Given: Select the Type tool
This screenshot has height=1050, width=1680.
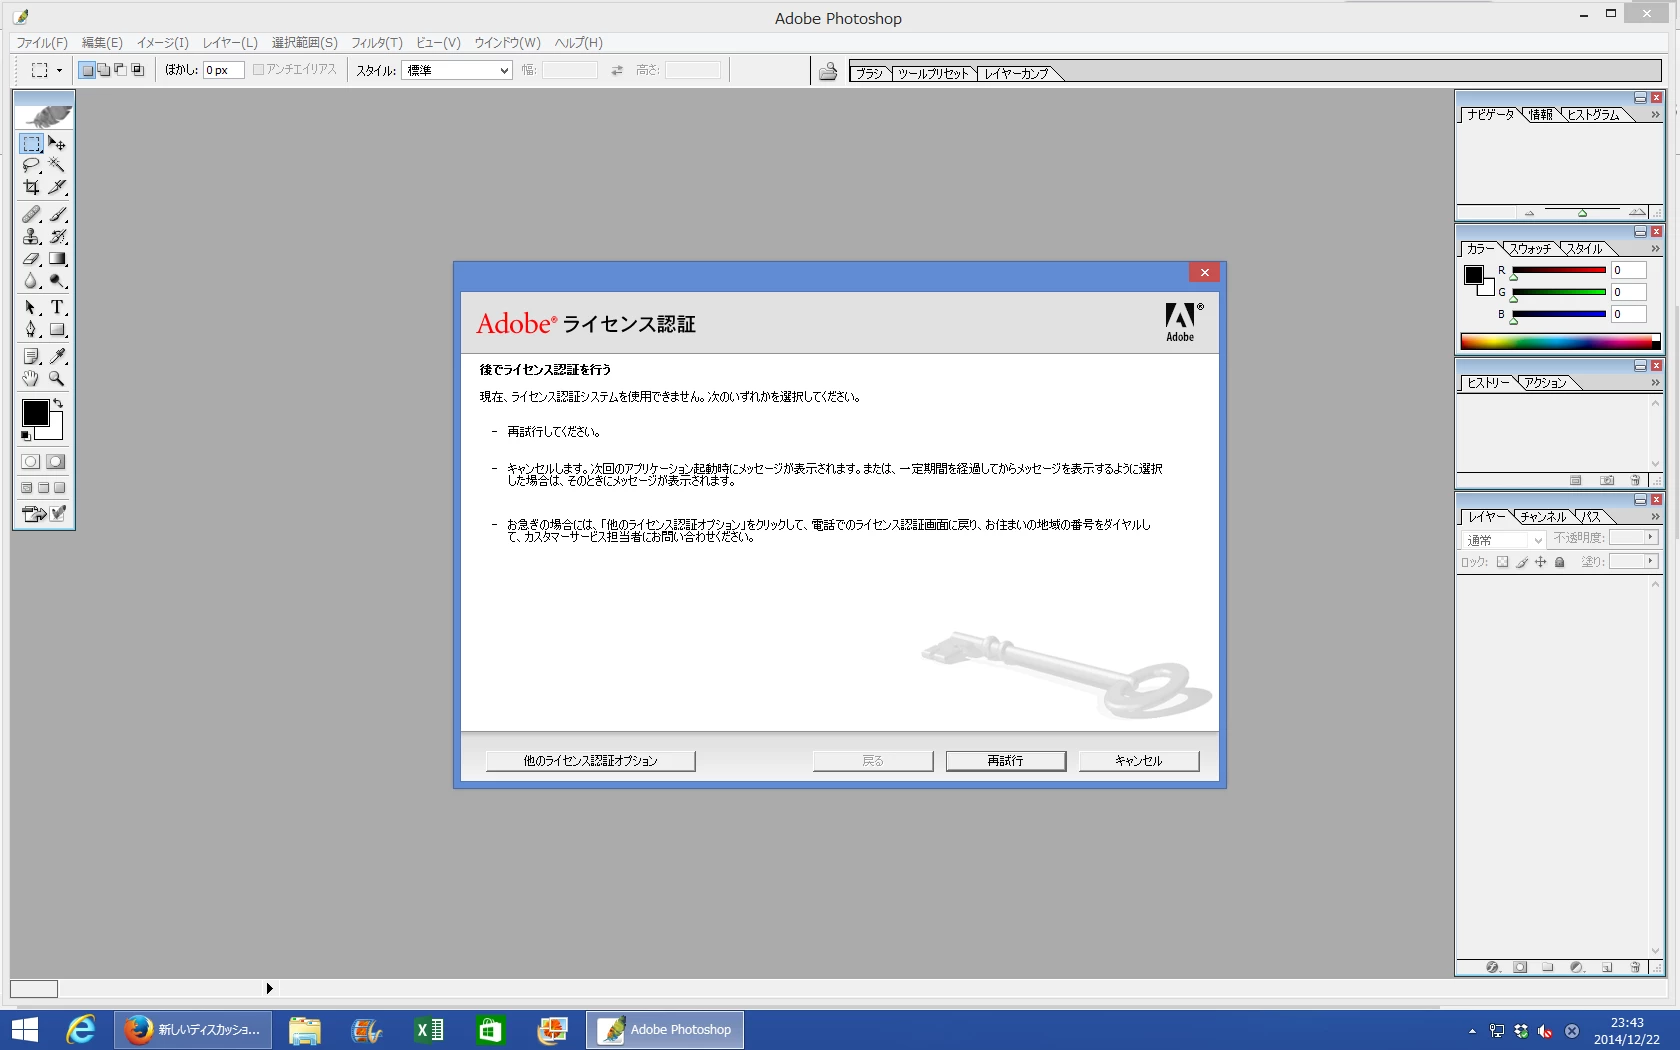Looking at the screenshot, I should tap(57, 308).
